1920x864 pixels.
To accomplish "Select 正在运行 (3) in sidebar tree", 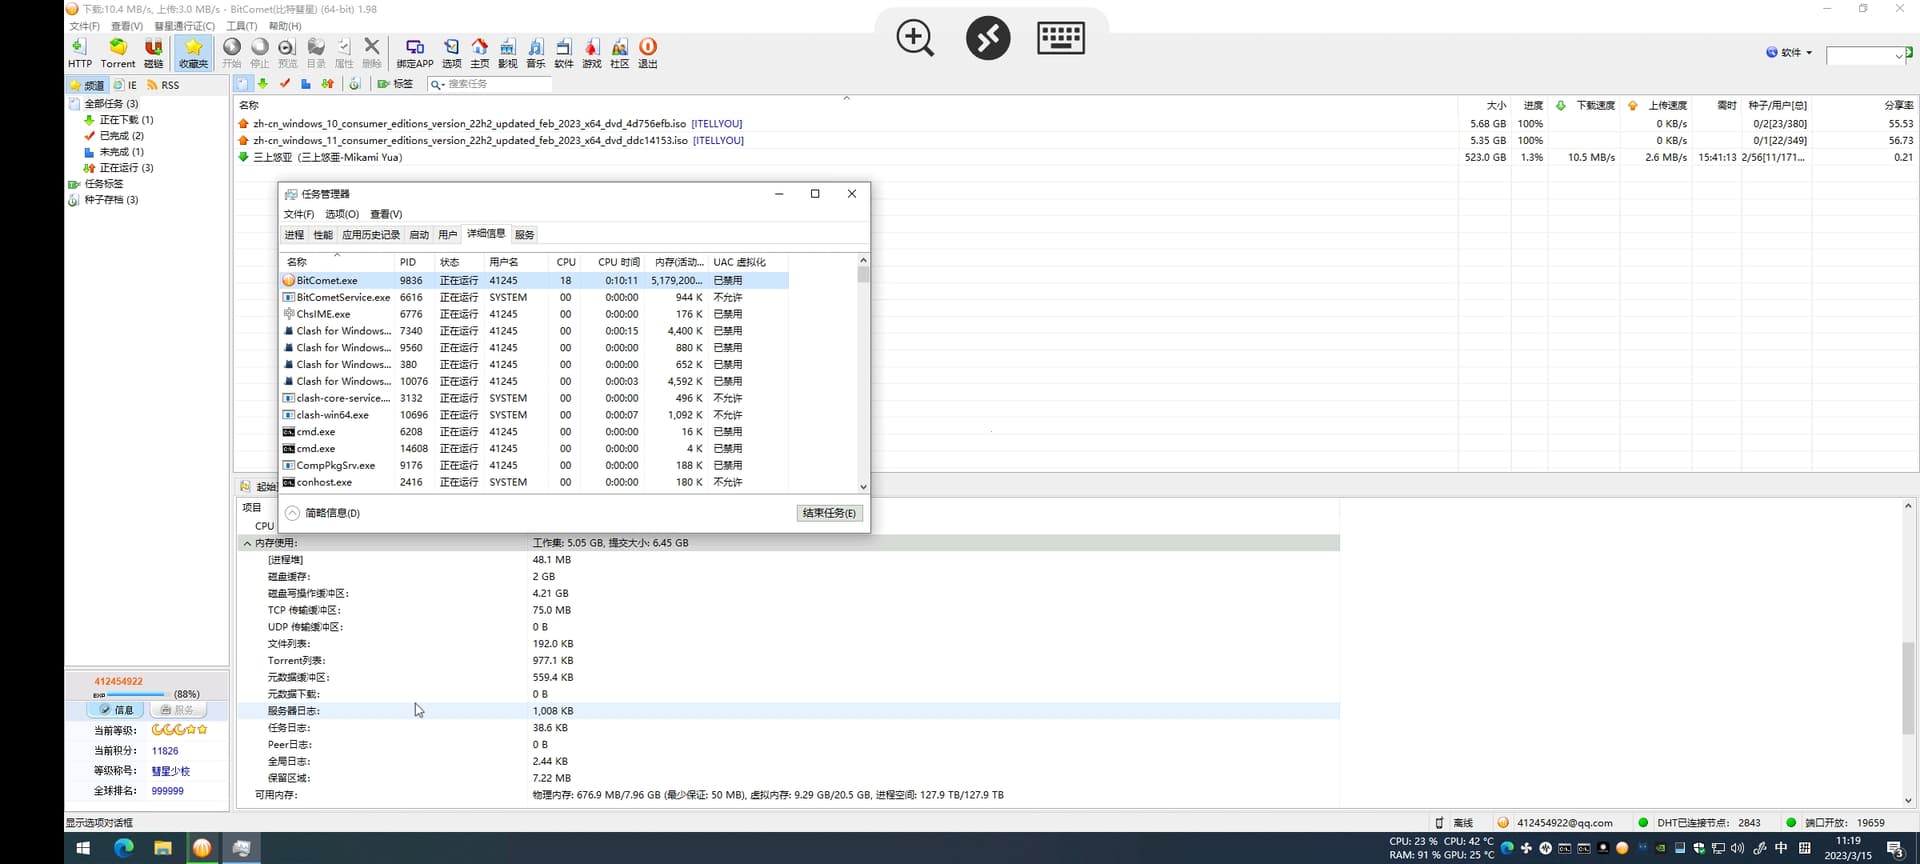I will tap(119, 168).
